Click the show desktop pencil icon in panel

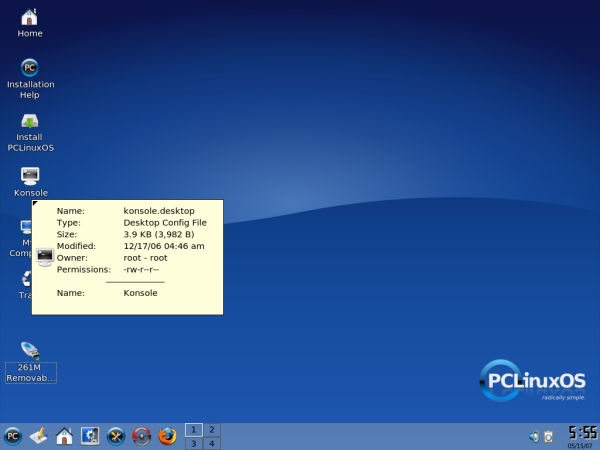39,436
